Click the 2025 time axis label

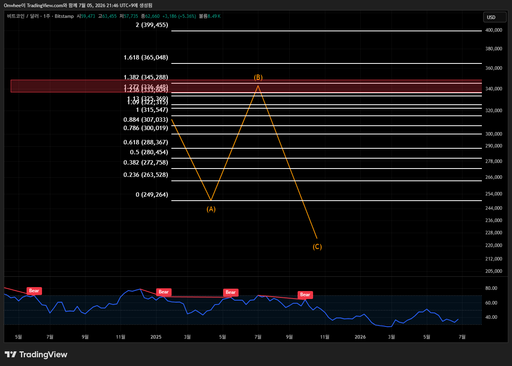click(156, 337)
